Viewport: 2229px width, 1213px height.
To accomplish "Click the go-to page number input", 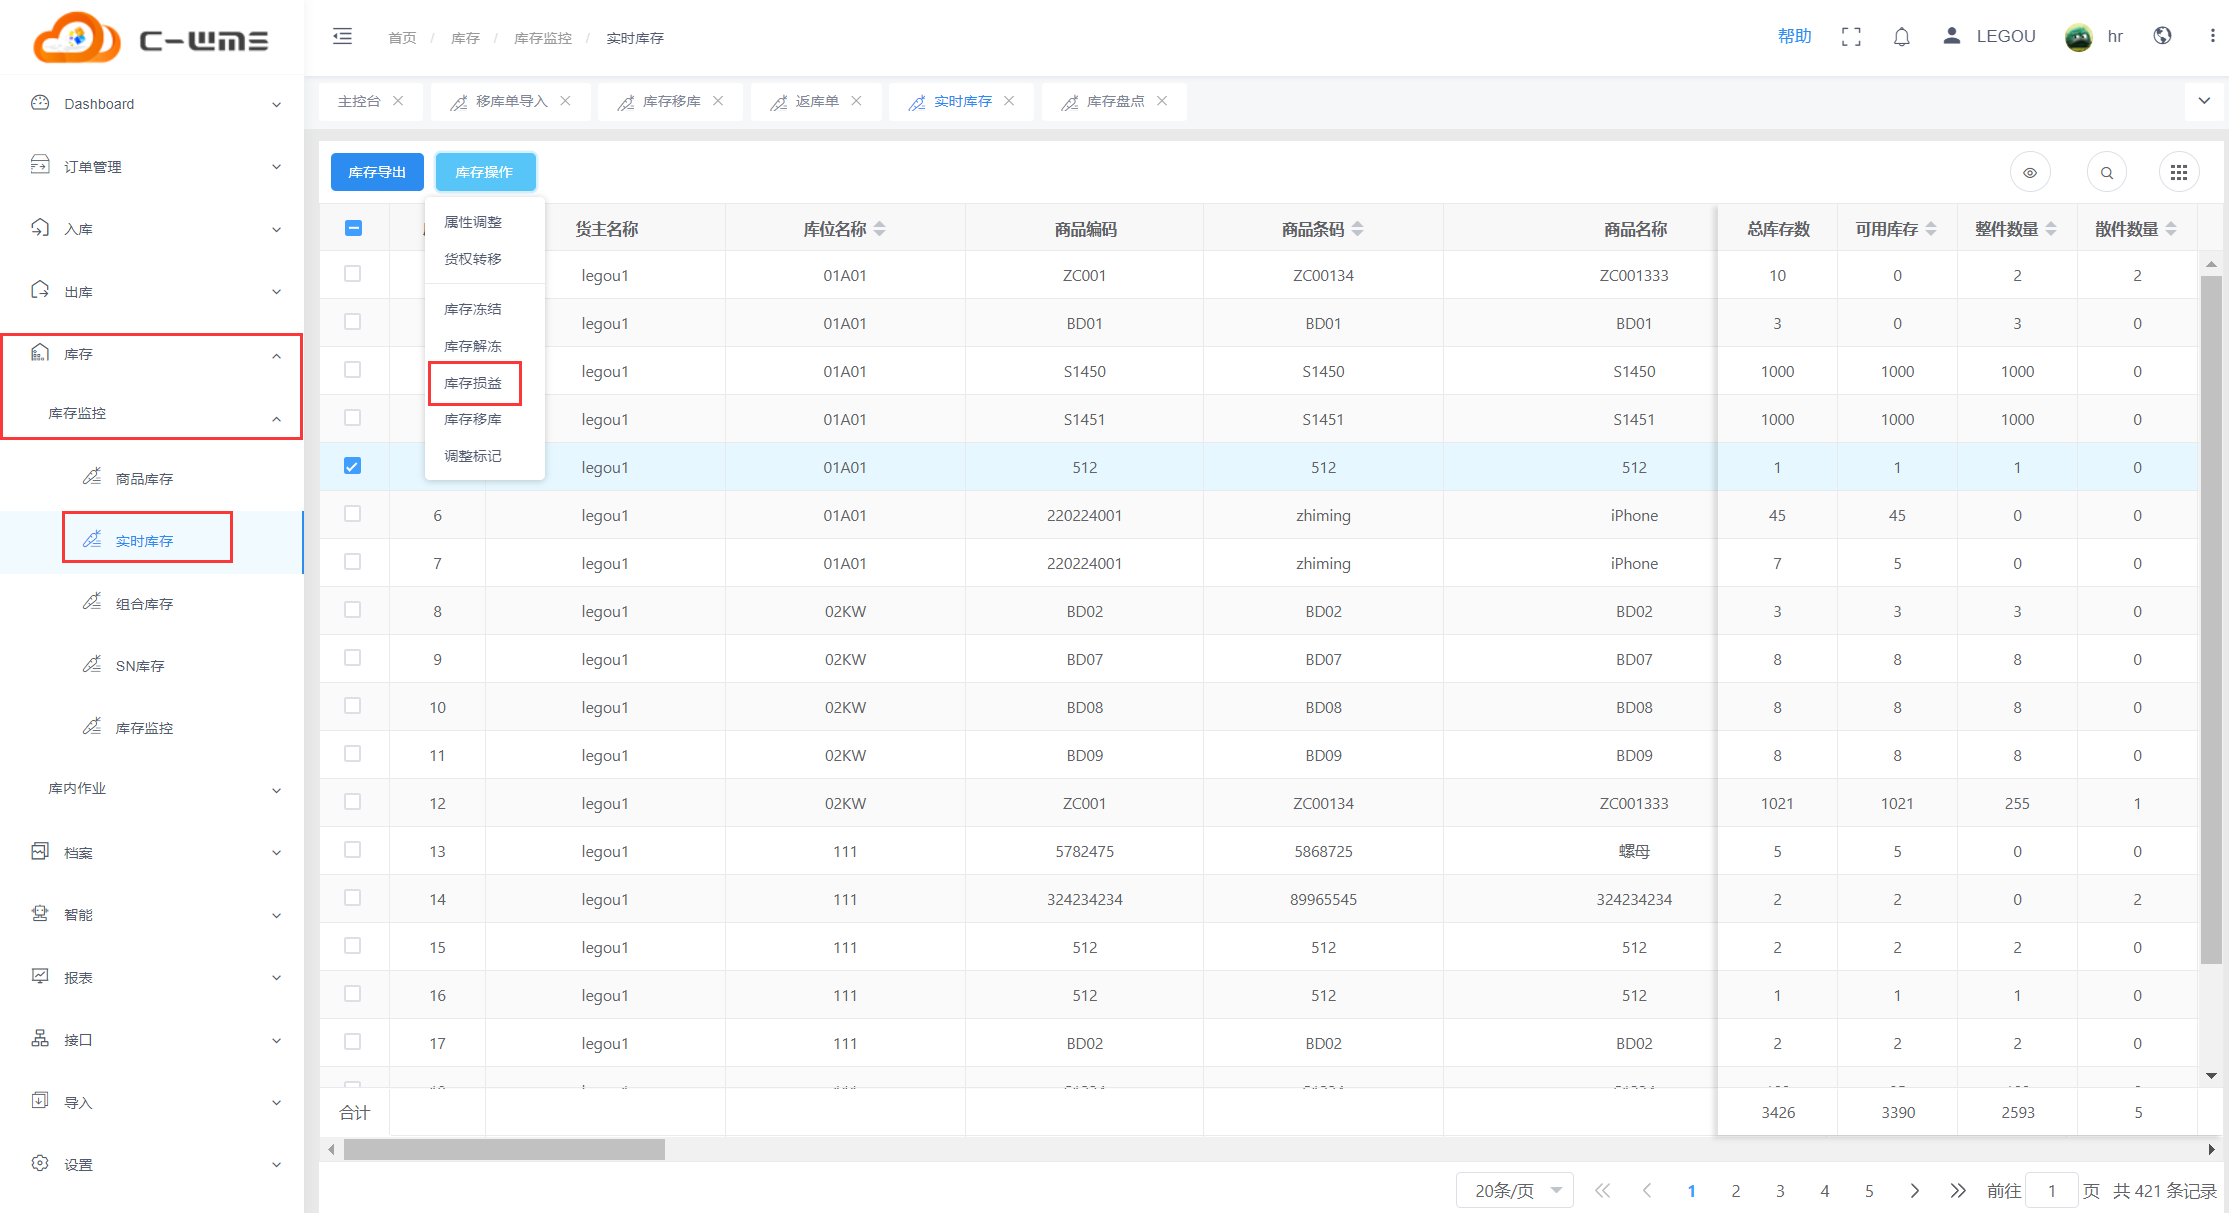I will (2051, 1190).
